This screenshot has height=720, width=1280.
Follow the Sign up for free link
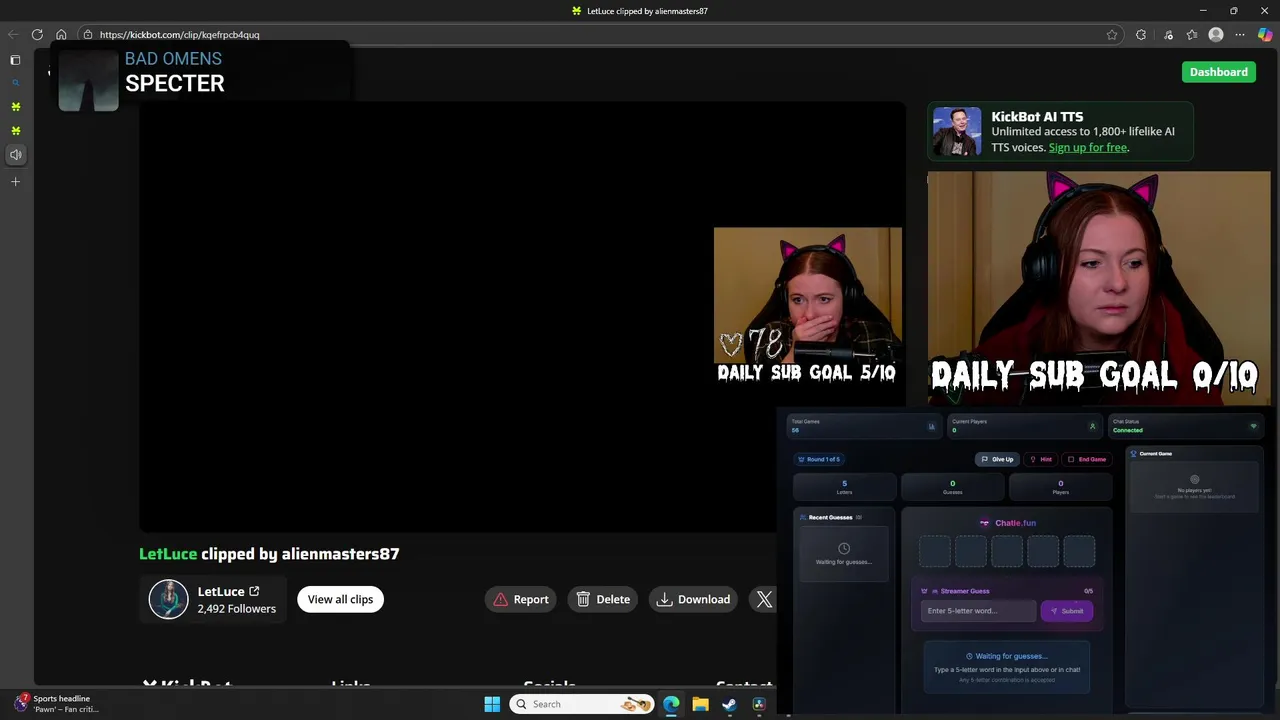point(1087,148)
